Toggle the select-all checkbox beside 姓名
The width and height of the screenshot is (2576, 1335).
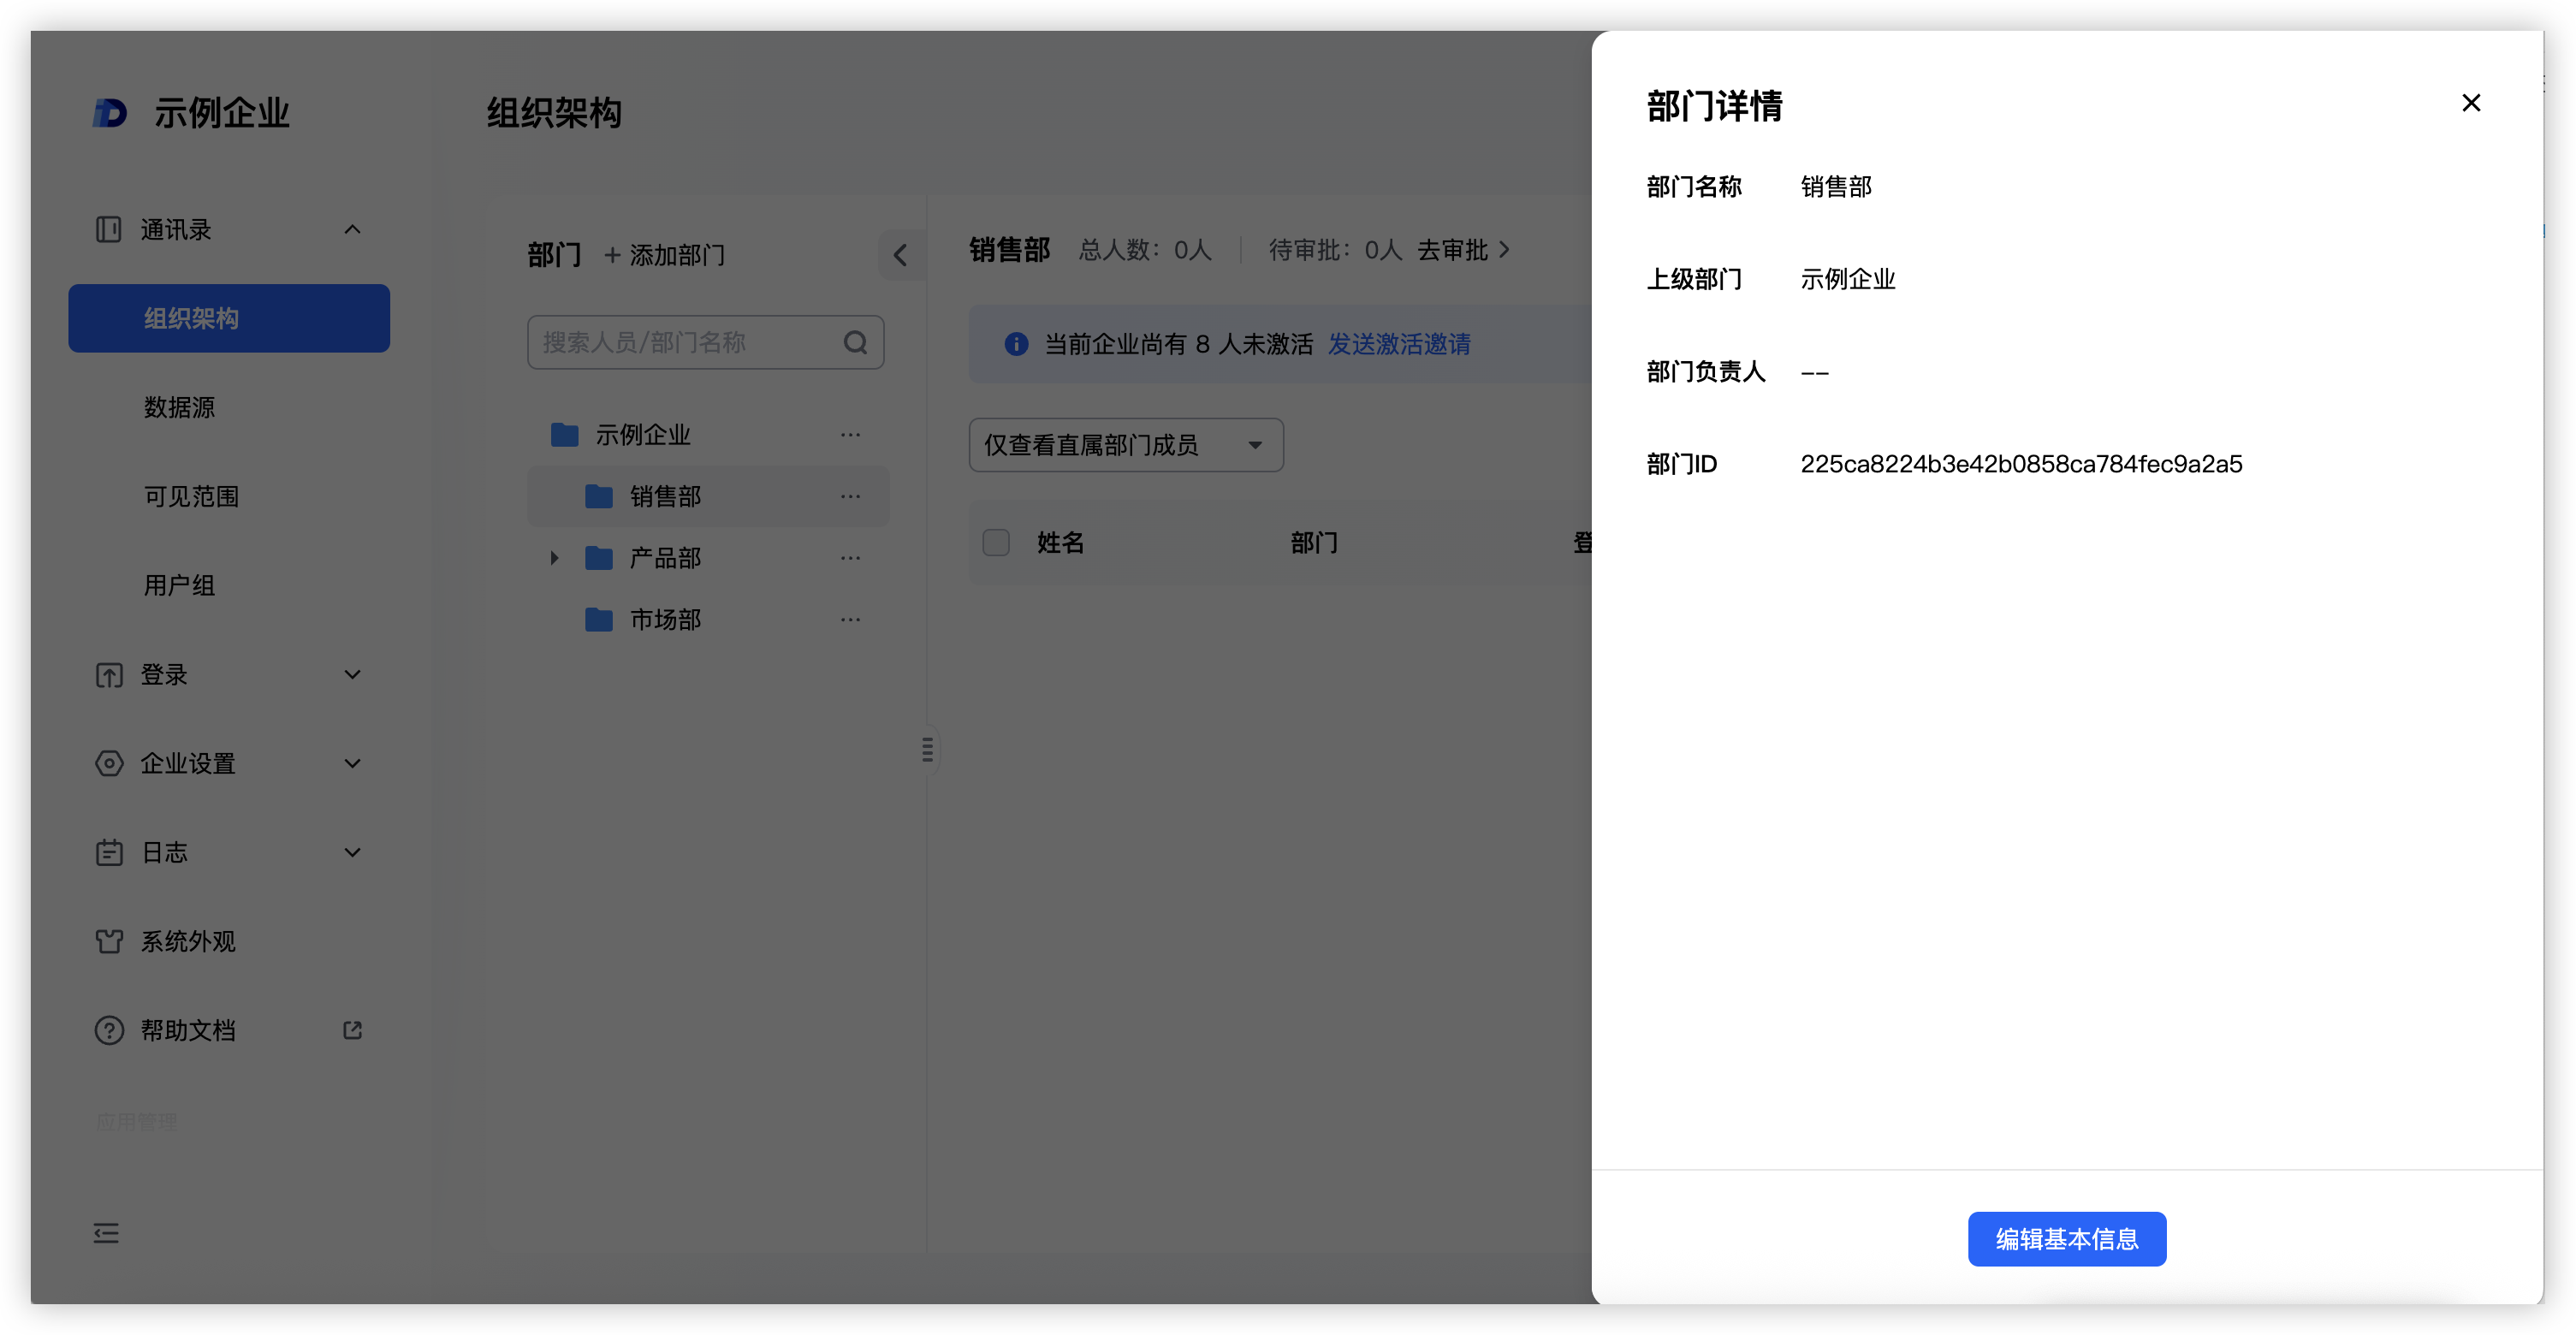point(996,543)
